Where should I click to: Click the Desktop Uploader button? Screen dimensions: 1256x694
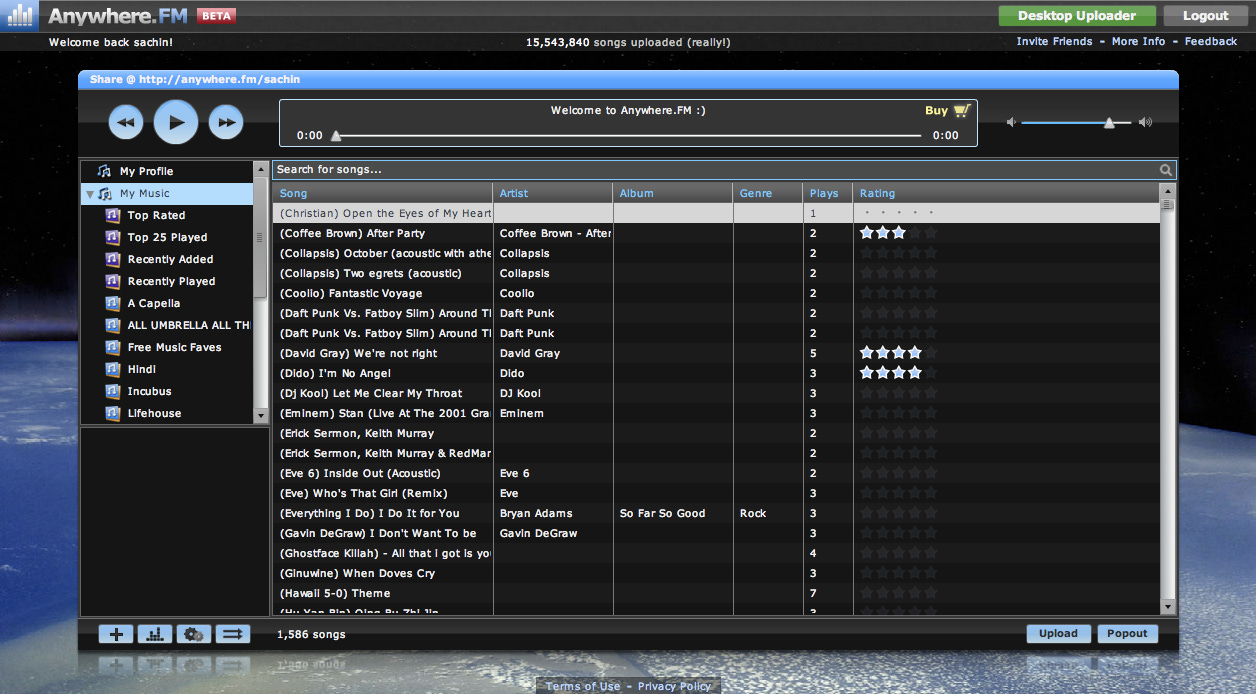[1077, 15]
